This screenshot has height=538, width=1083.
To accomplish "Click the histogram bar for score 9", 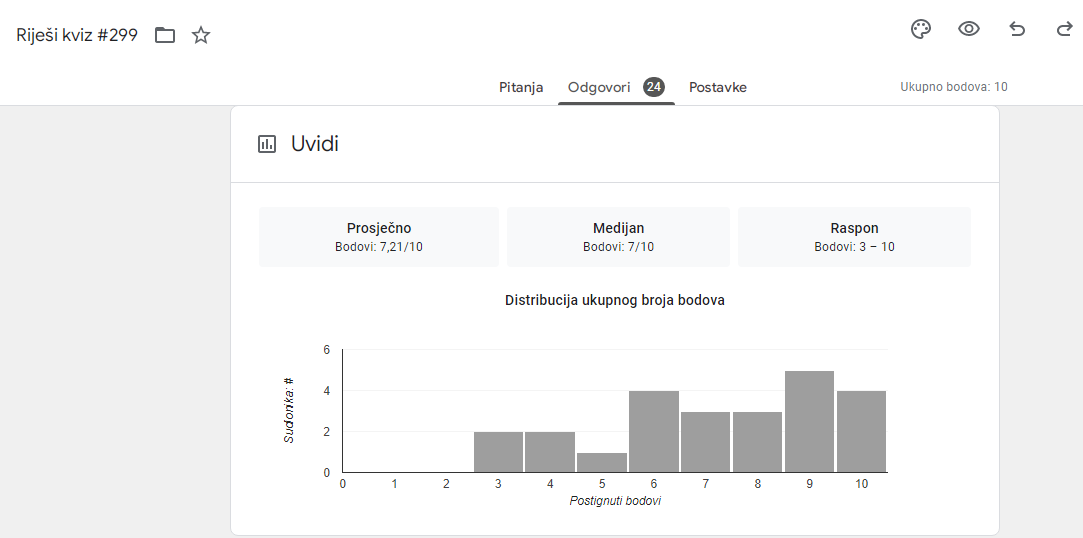I will pyautogui.click(x=809, y=421).
